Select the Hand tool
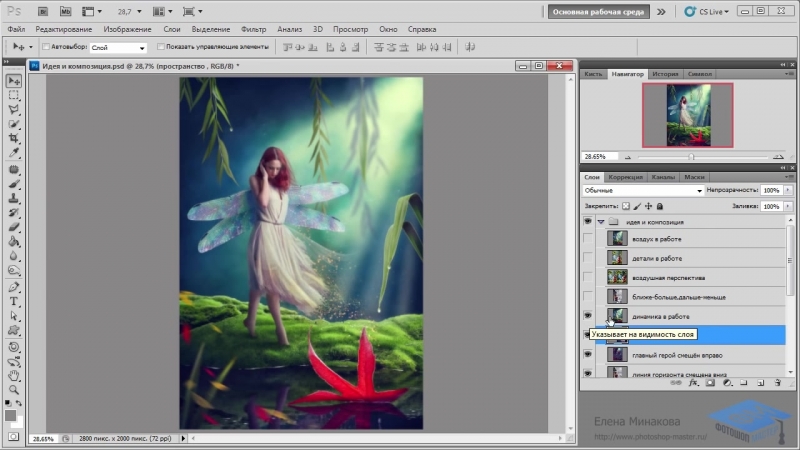This screenshot has width=800, height=450. [14, 376]
